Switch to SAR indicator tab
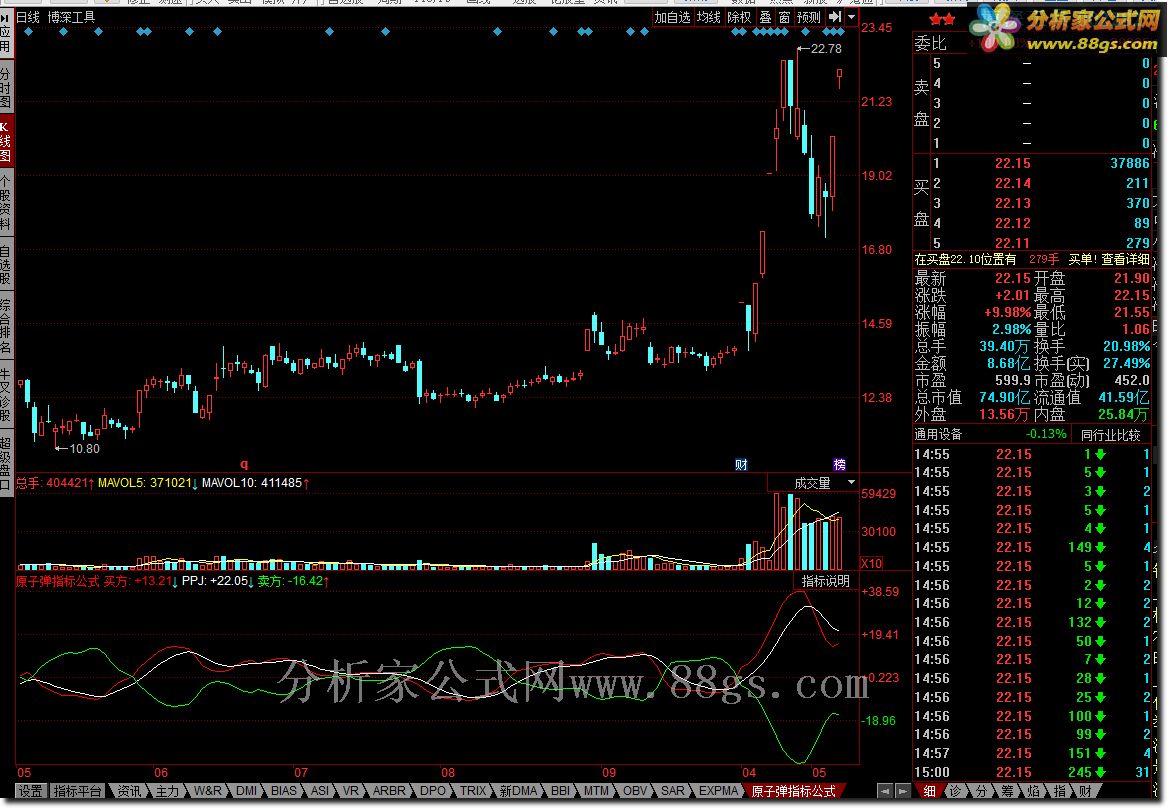The image size is (1169, 809). pos(672,791)
